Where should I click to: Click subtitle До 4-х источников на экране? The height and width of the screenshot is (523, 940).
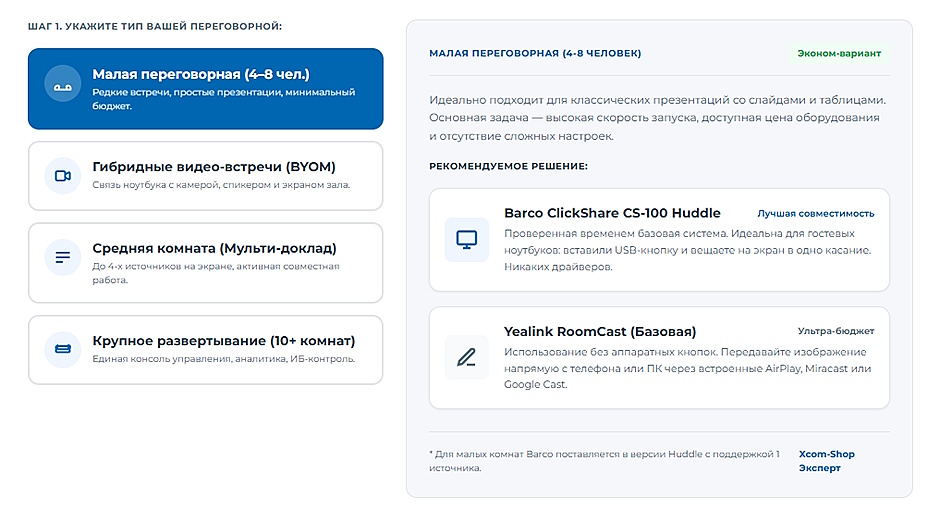click(216, 273)
